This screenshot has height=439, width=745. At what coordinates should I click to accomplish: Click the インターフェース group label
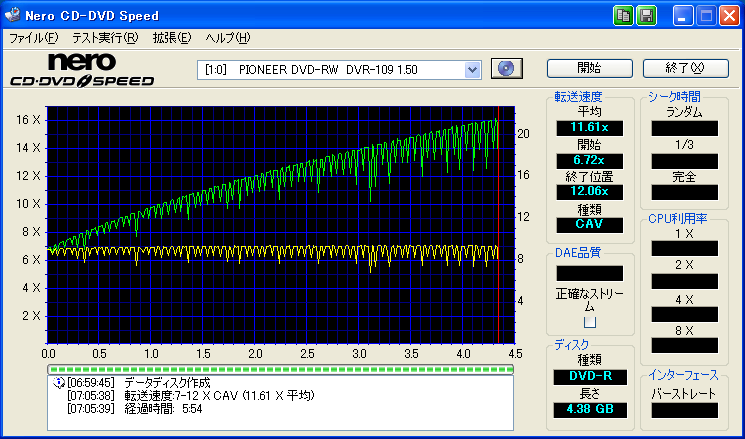[x=684, y=375]
